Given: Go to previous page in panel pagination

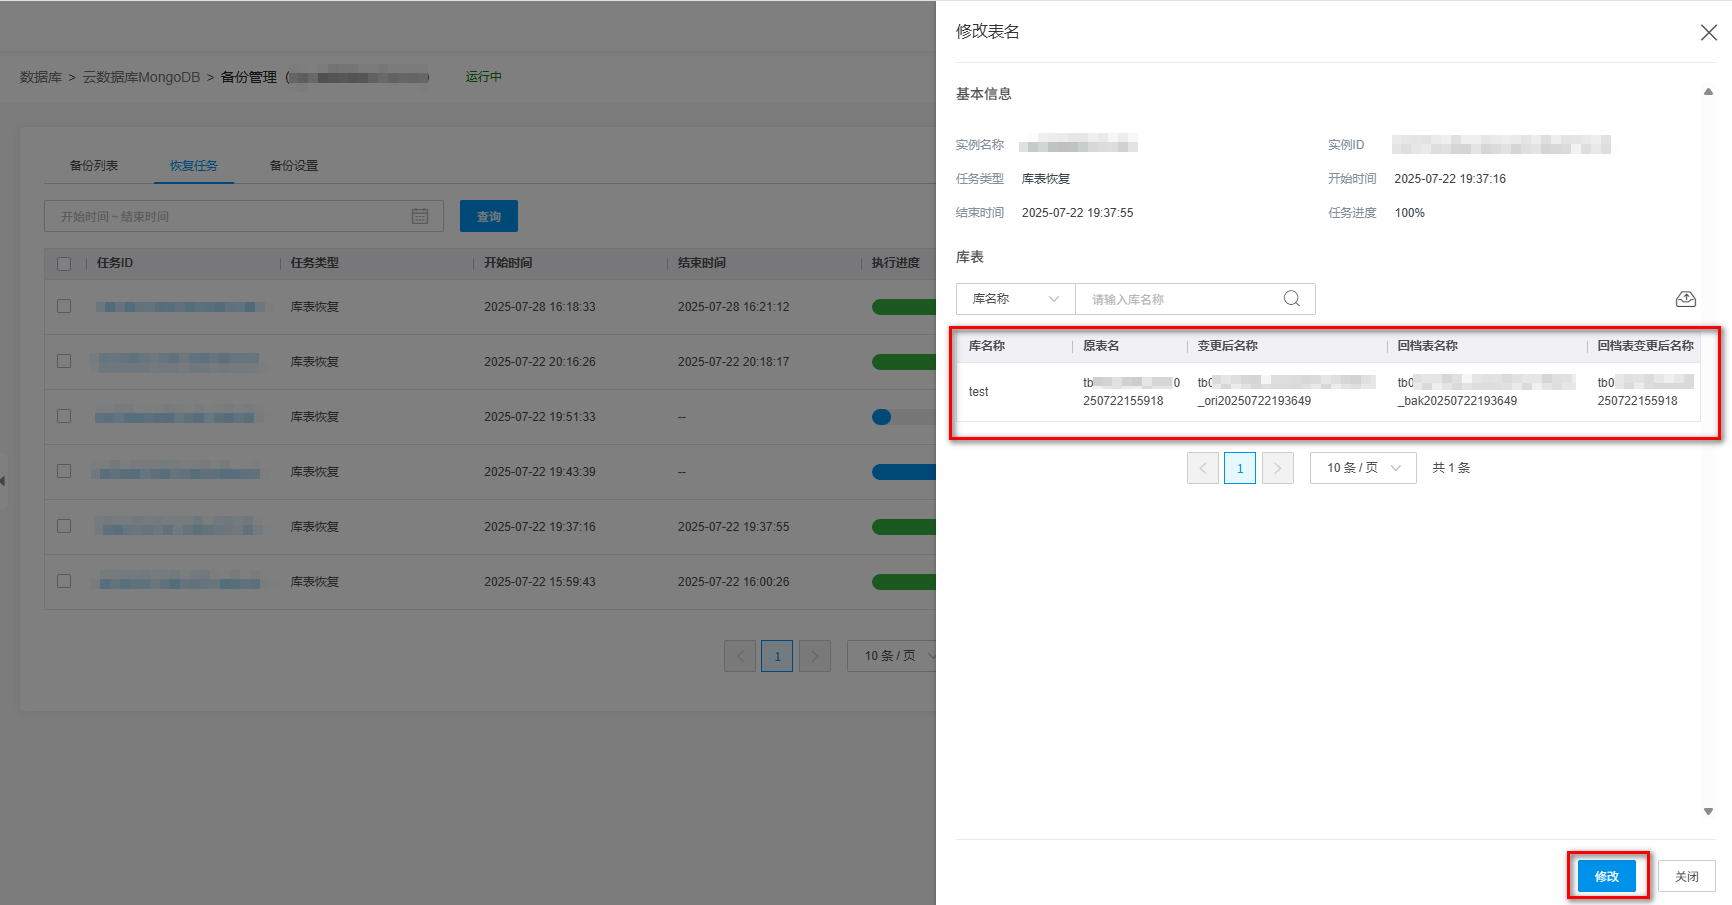Looking at the screenshot, I should pos(1203,468).
